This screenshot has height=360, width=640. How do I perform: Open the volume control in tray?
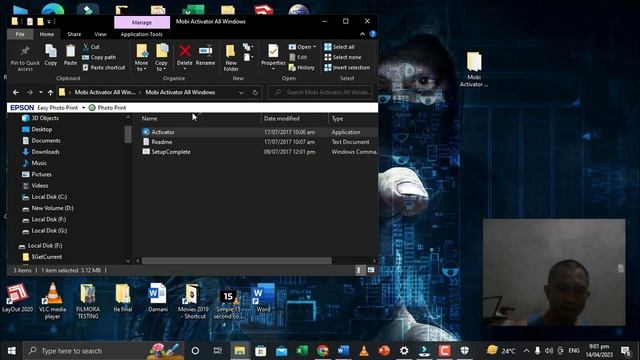click(549, 351)
